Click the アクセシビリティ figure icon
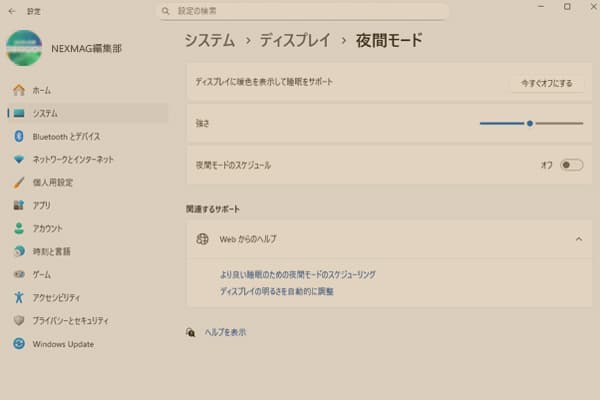This screenshot has height=400, width=600. (19, 297)
